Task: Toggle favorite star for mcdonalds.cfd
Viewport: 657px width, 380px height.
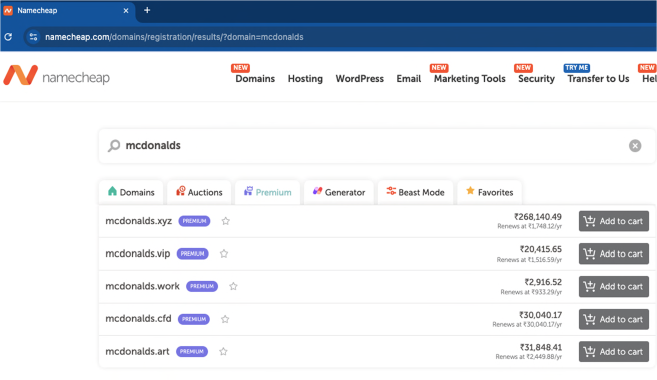Action: coord(225,319)
